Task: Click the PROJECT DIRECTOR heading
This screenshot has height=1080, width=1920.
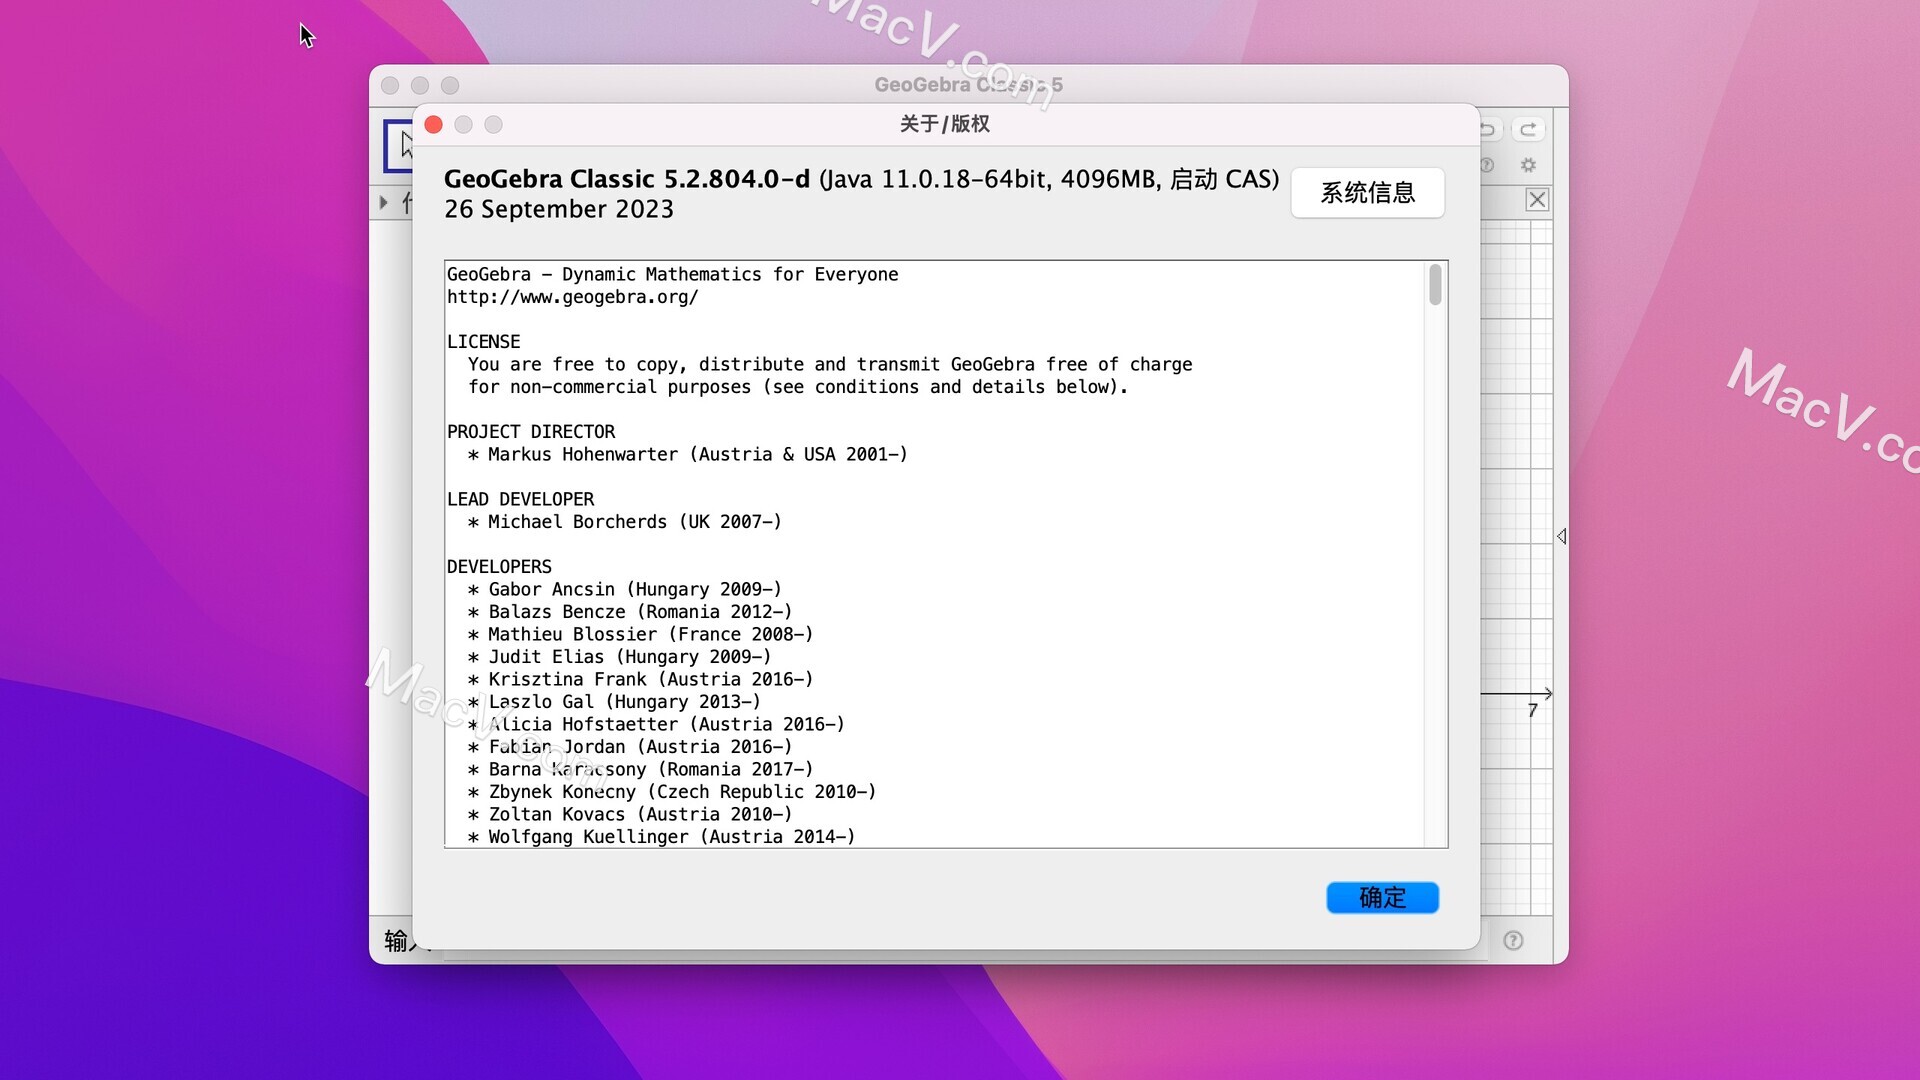Action: [530, 432]
